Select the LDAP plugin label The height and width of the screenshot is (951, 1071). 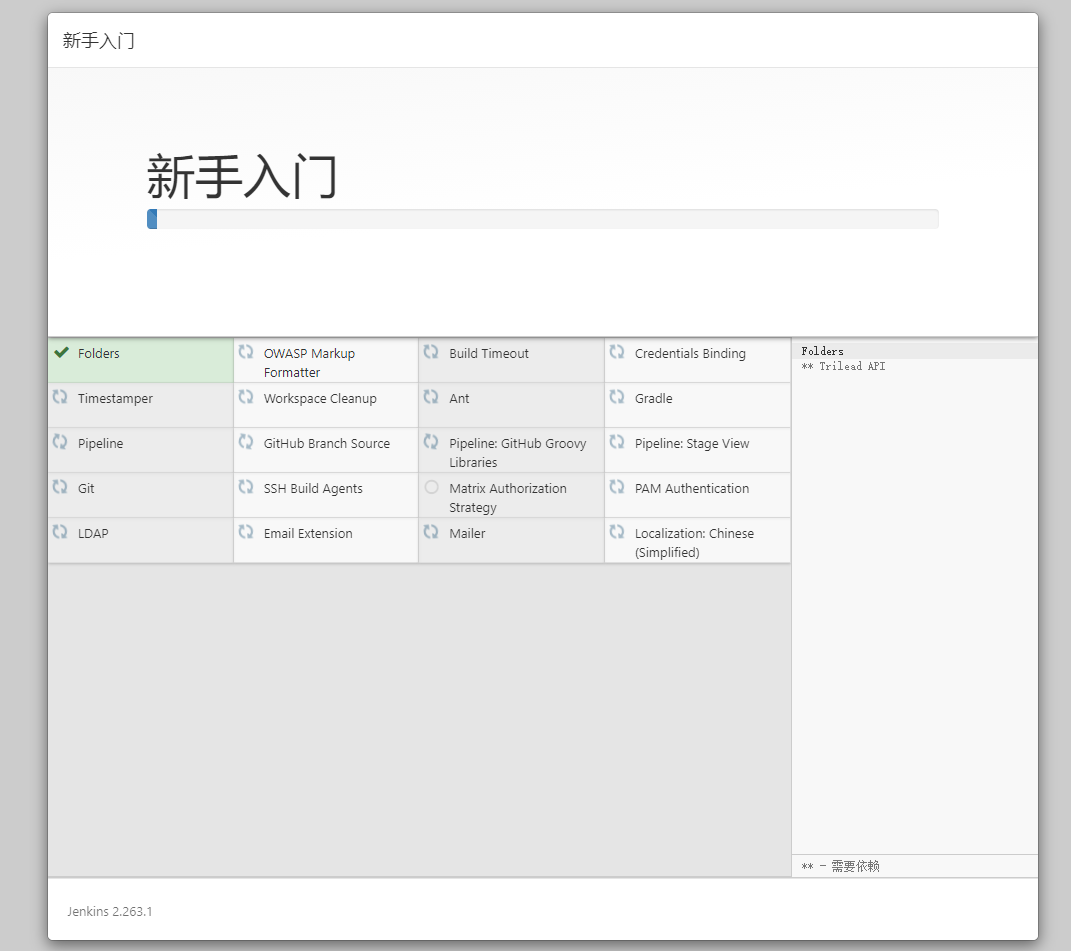pyautogui.click(x=93, y=534)
